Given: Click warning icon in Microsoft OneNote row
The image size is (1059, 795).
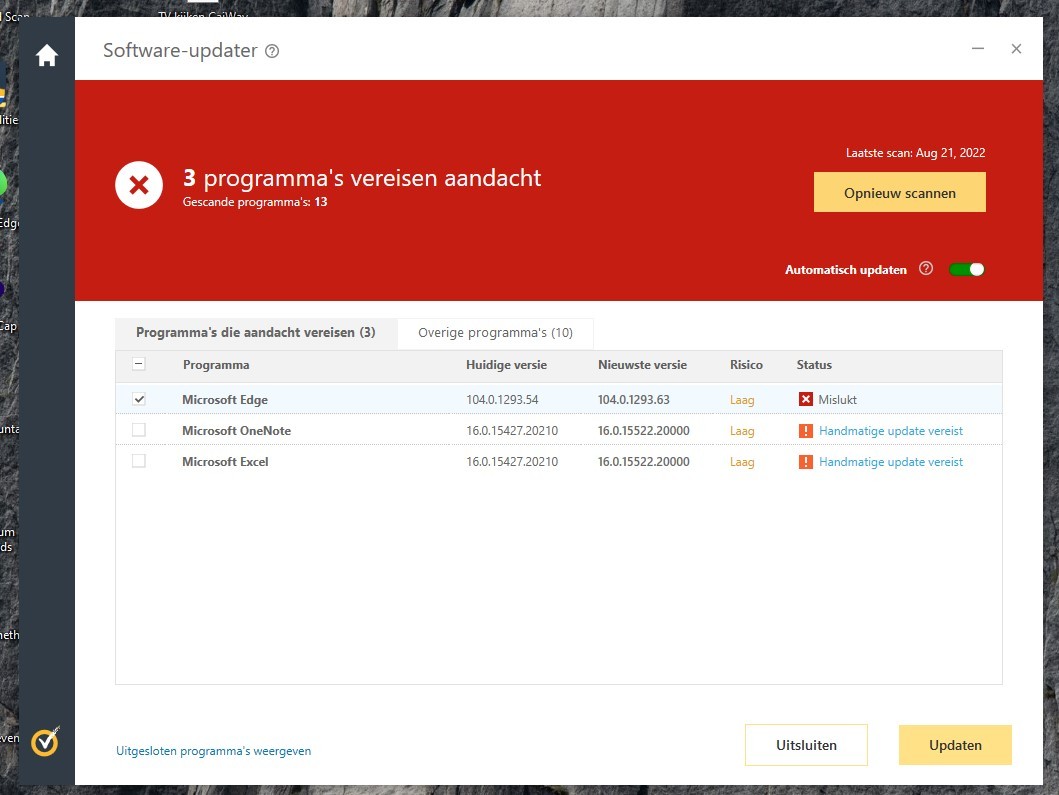Looking at the screenshot, I should [x=806, y=430].
